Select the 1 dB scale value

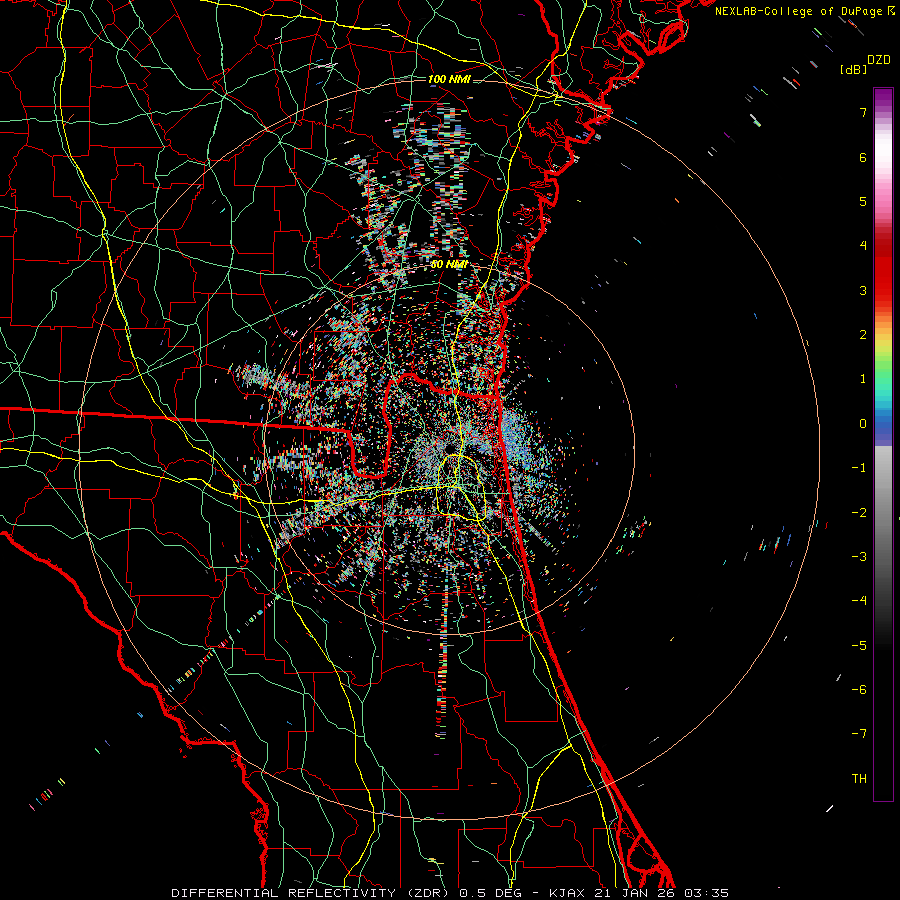863,379
